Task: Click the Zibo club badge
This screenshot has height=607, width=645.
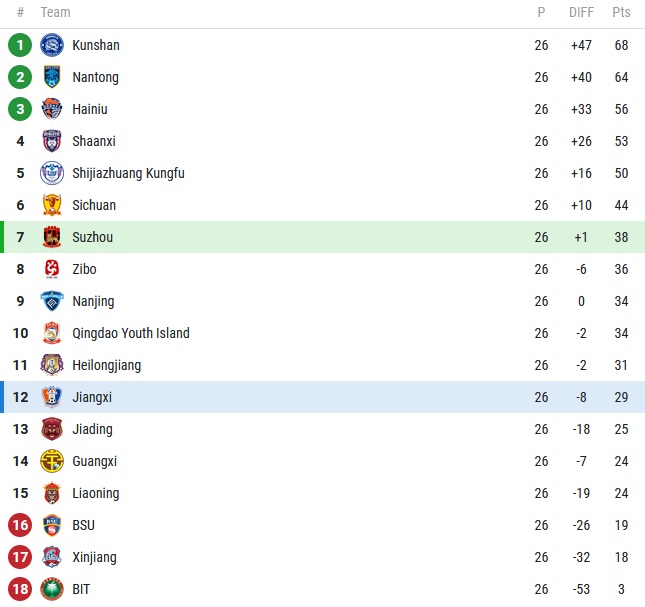Action: [x=52, y=269]
